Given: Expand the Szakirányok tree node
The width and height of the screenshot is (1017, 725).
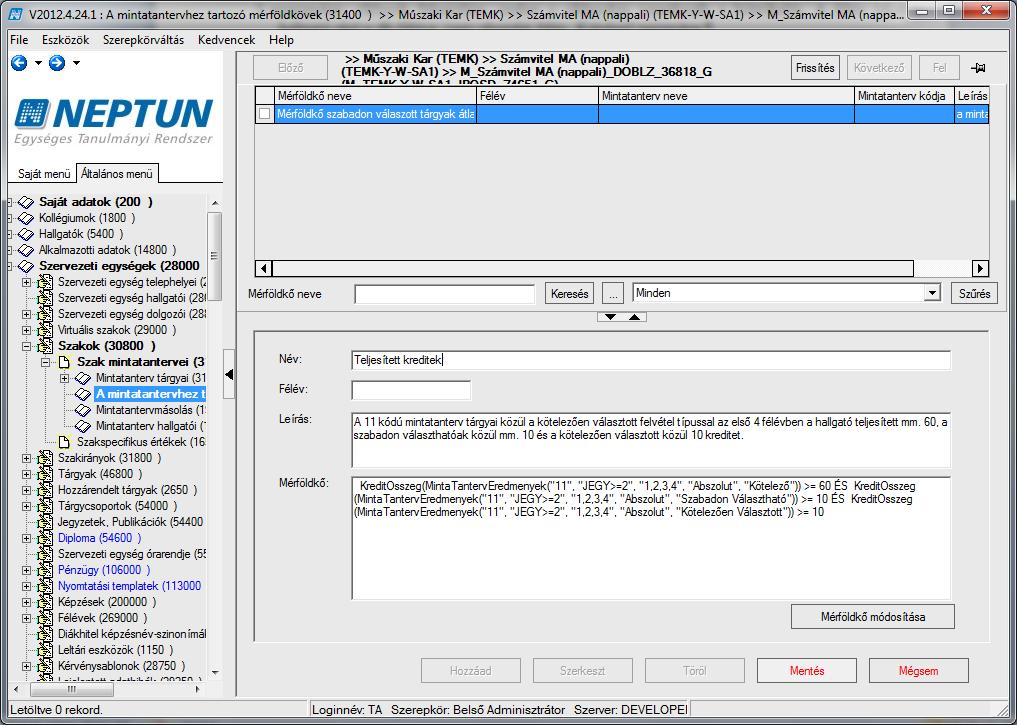Looking at the screenshot, I should (27, 458).
